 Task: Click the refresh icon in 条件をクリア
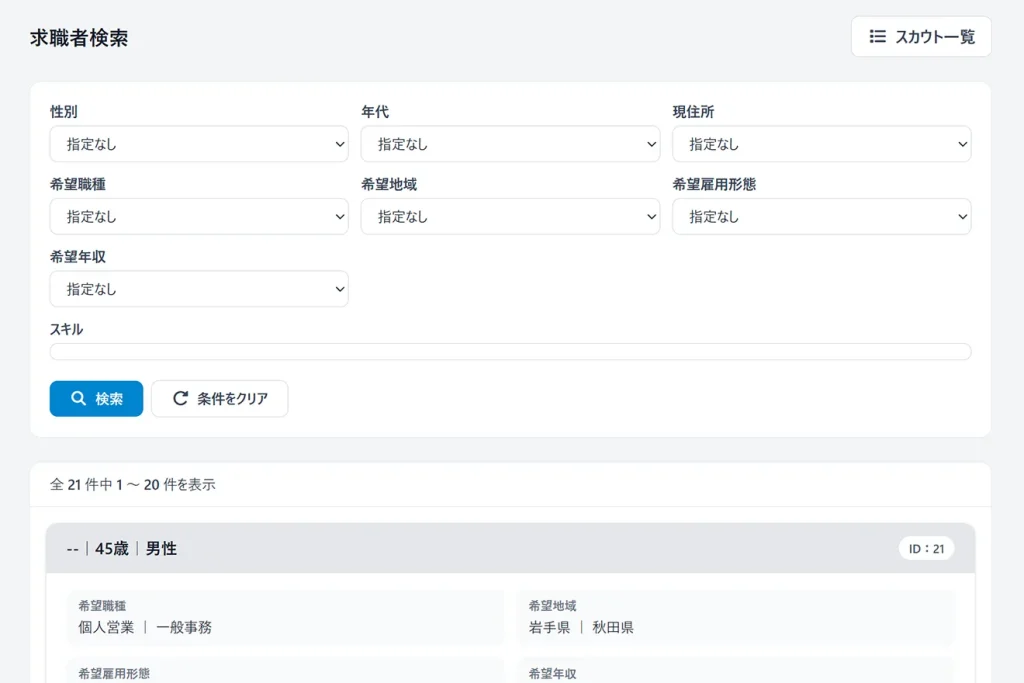tap(180, 398)
